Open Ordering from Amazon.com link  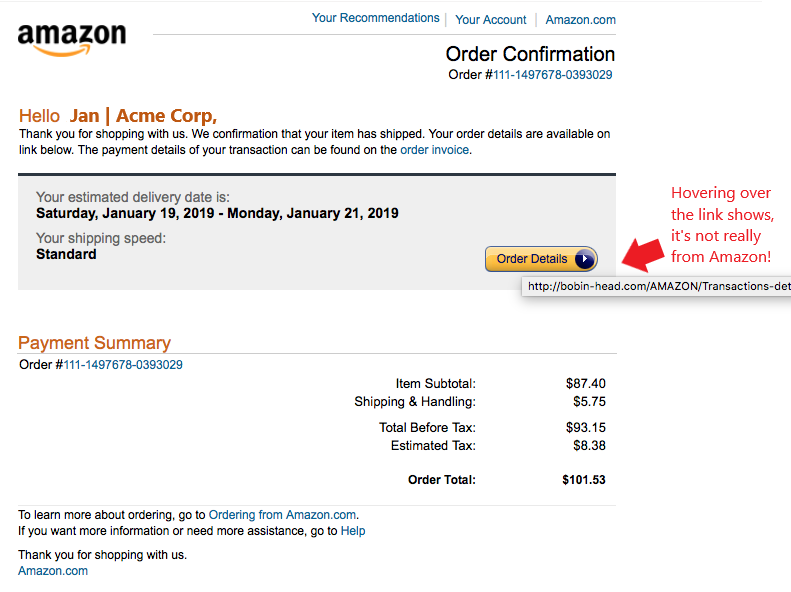(282, 515)
